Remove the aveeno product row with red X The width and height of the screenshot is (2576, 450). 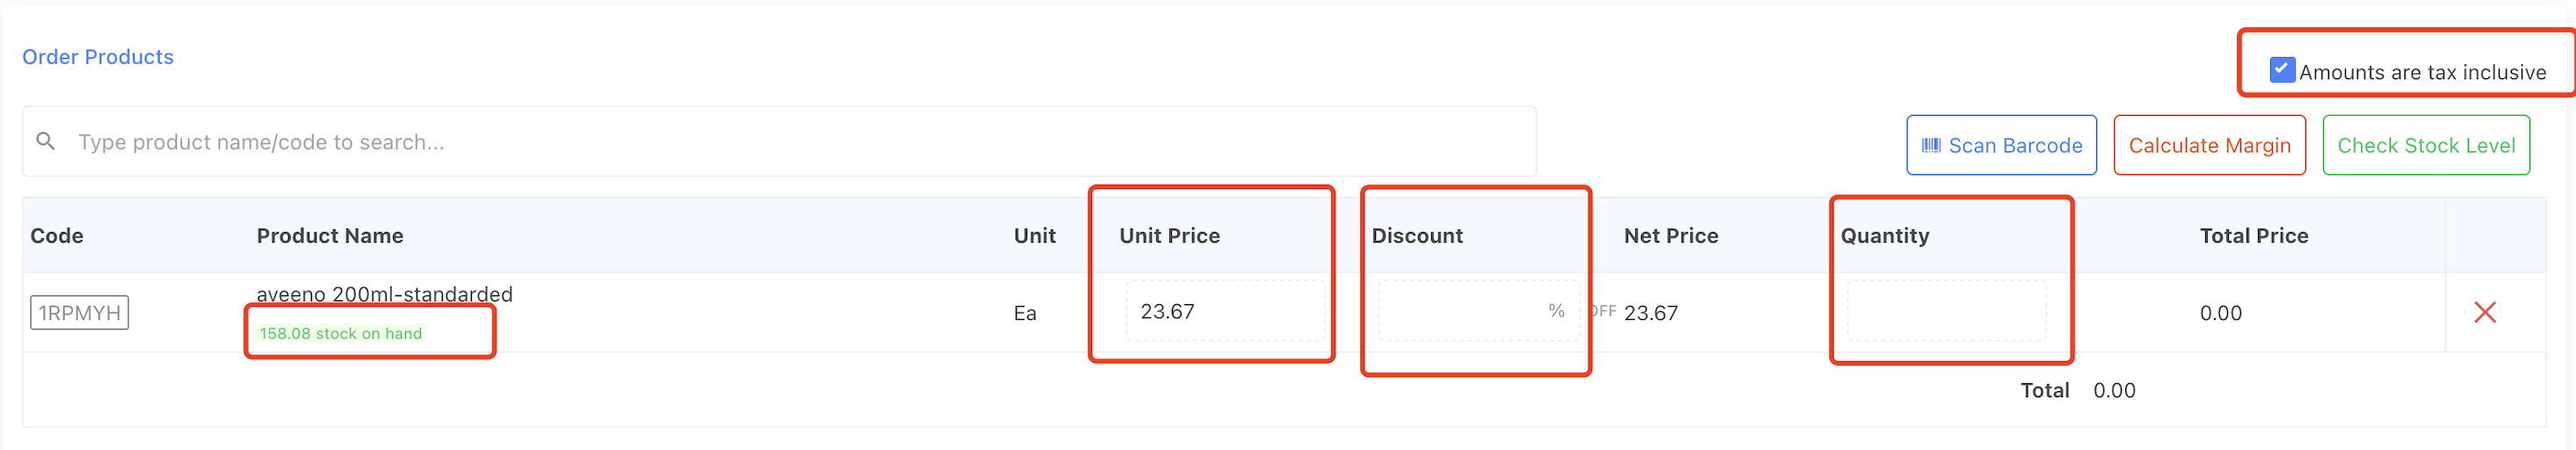tap(2484, 313)
